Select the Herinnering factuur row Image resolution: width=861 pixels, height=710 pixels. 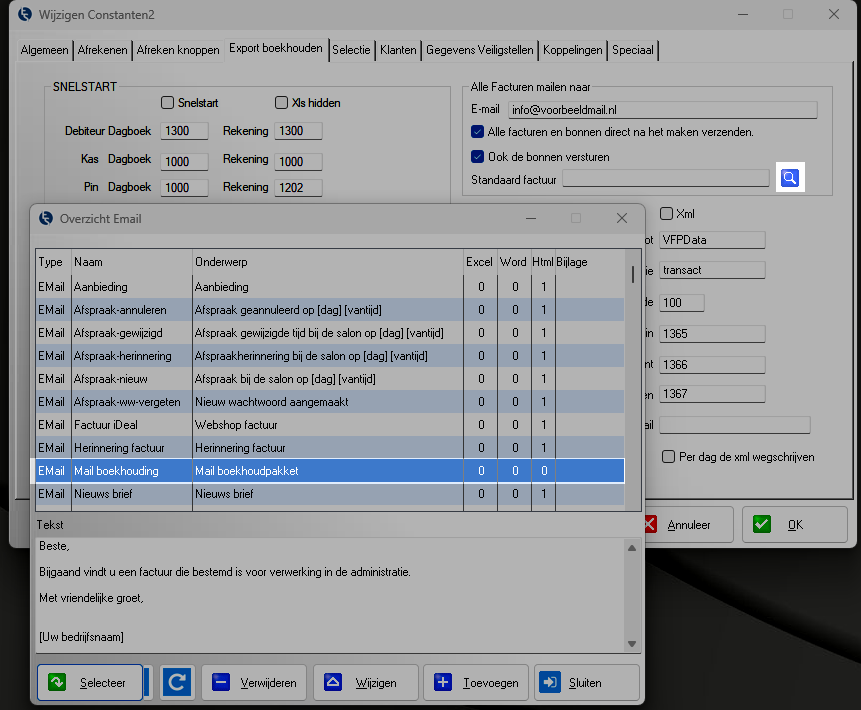pos(330,448)
